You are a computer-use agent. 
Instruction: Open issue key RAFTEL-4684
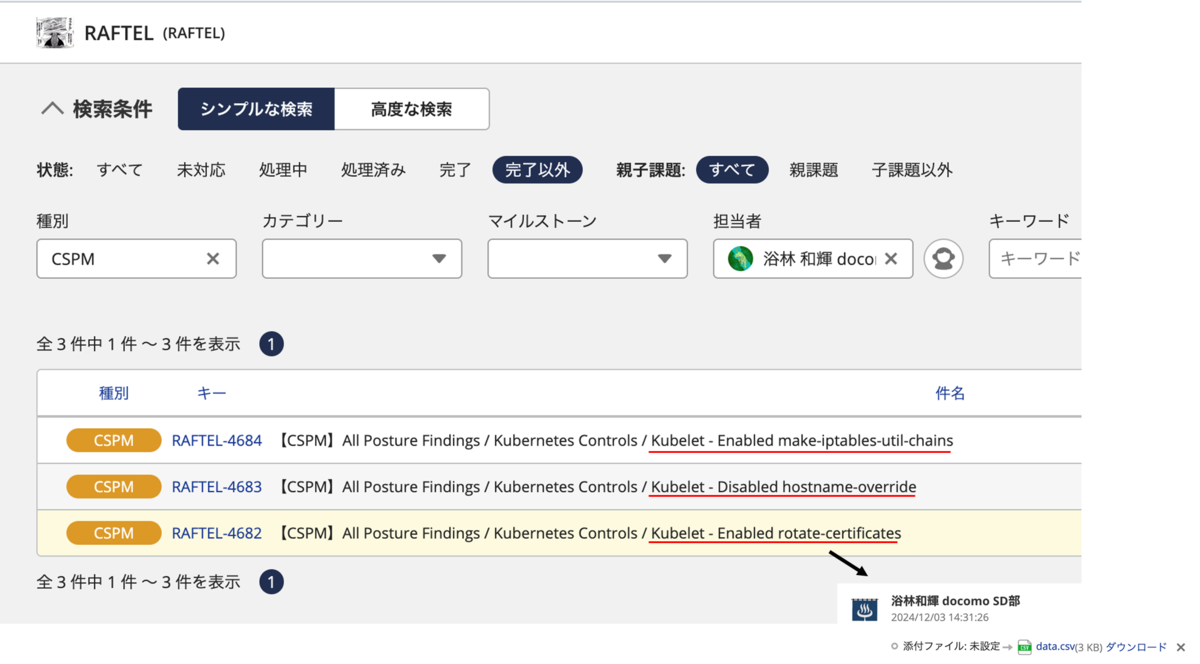click(x=217, y=440)
